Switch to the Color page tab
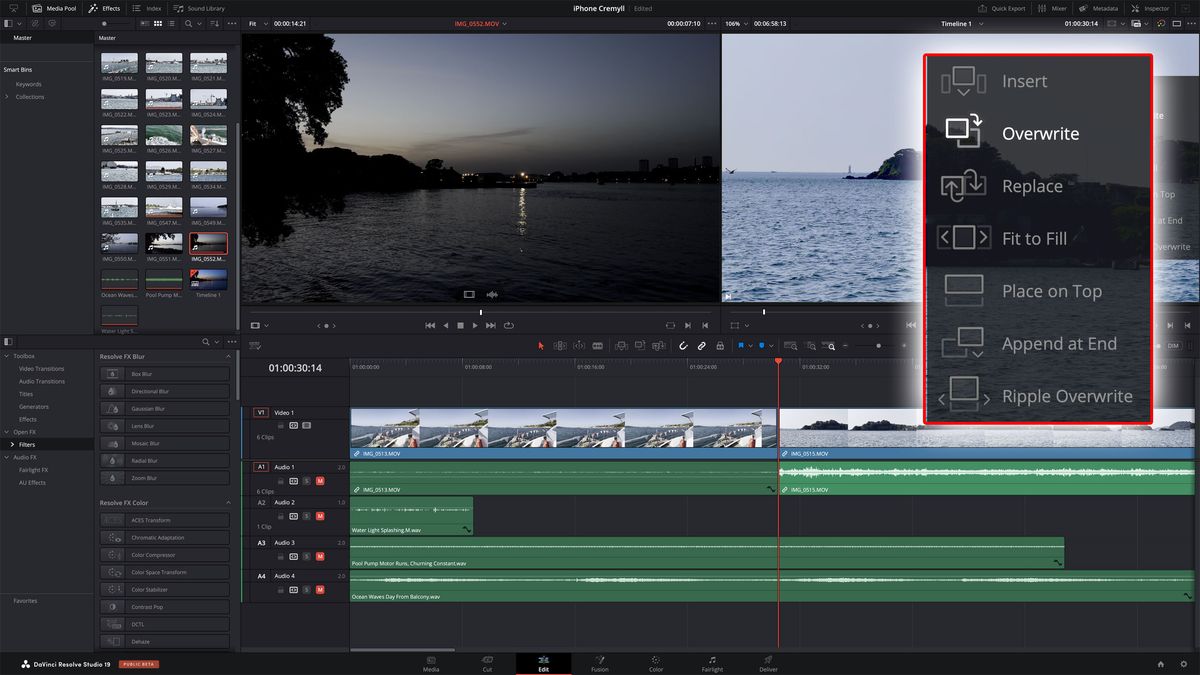The height and width of the screenshot is (675, 1200). click(655, 663)
